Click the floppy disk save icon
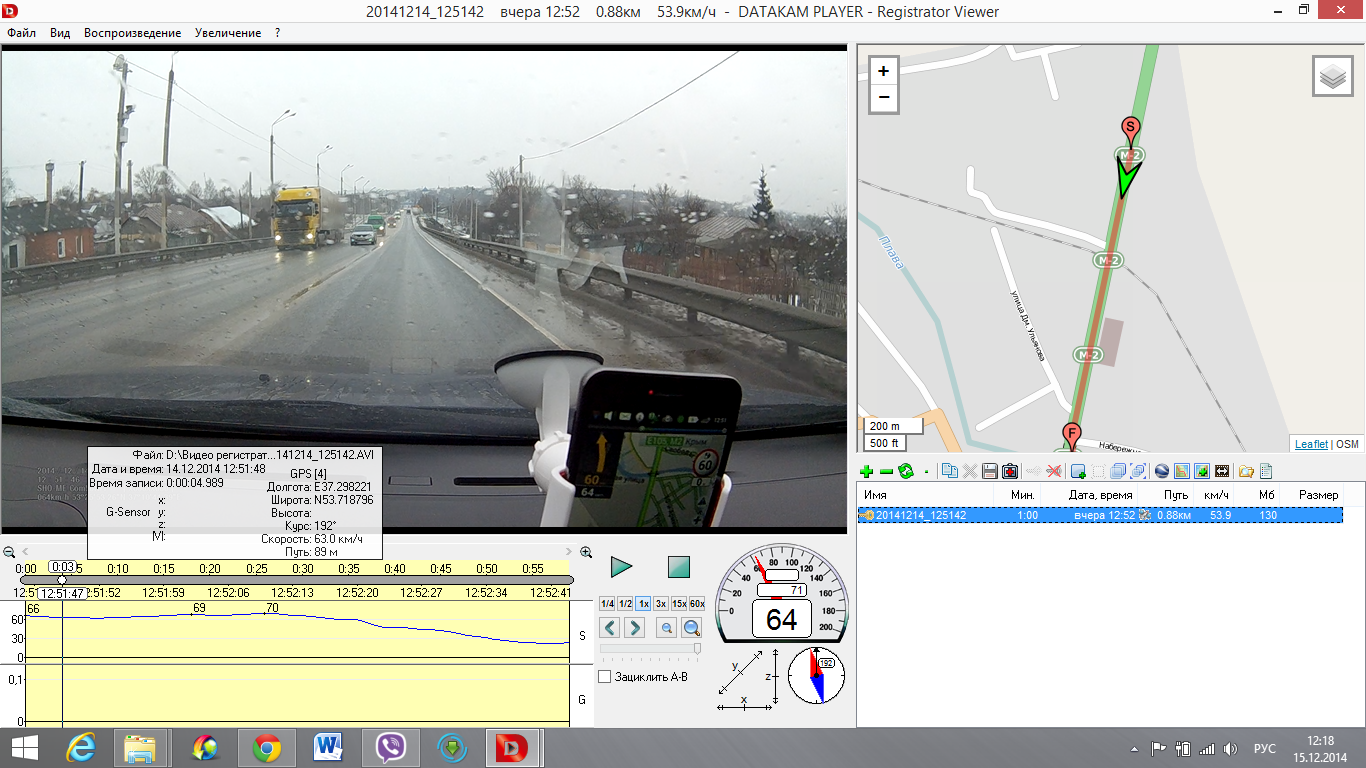The width and height of the screenshot is (1366, 768). click(x=990, y=471)
